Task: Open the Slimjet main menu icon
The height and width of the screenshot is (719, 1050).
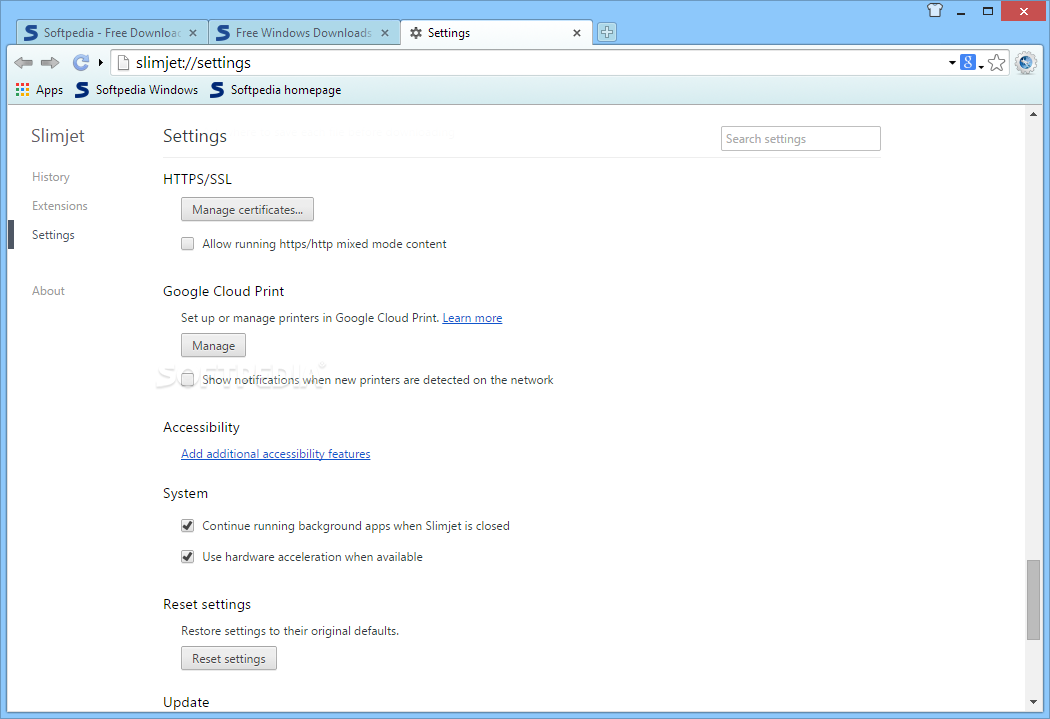Action: tap(1026, 63)
